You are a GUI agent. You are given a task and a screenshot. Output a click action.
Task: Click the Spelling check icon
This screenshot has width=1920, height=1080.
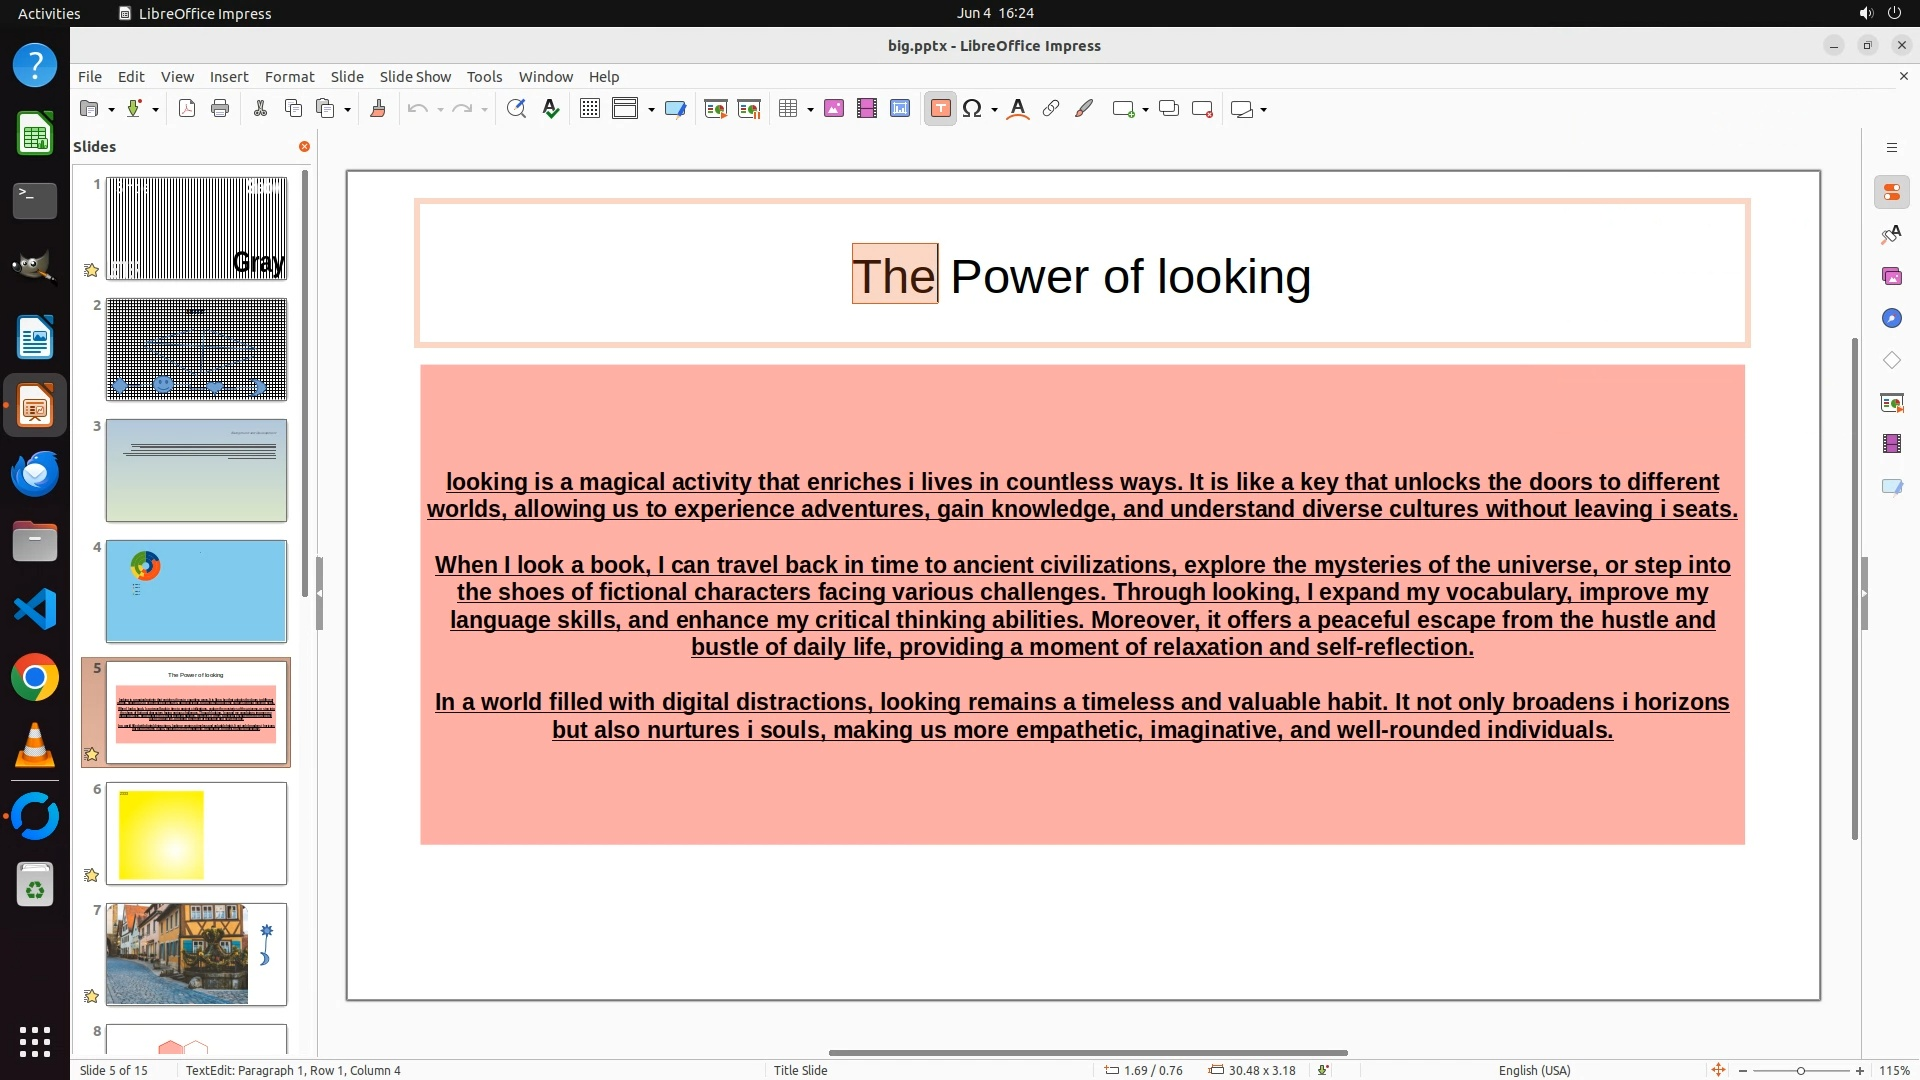(551, 109)
